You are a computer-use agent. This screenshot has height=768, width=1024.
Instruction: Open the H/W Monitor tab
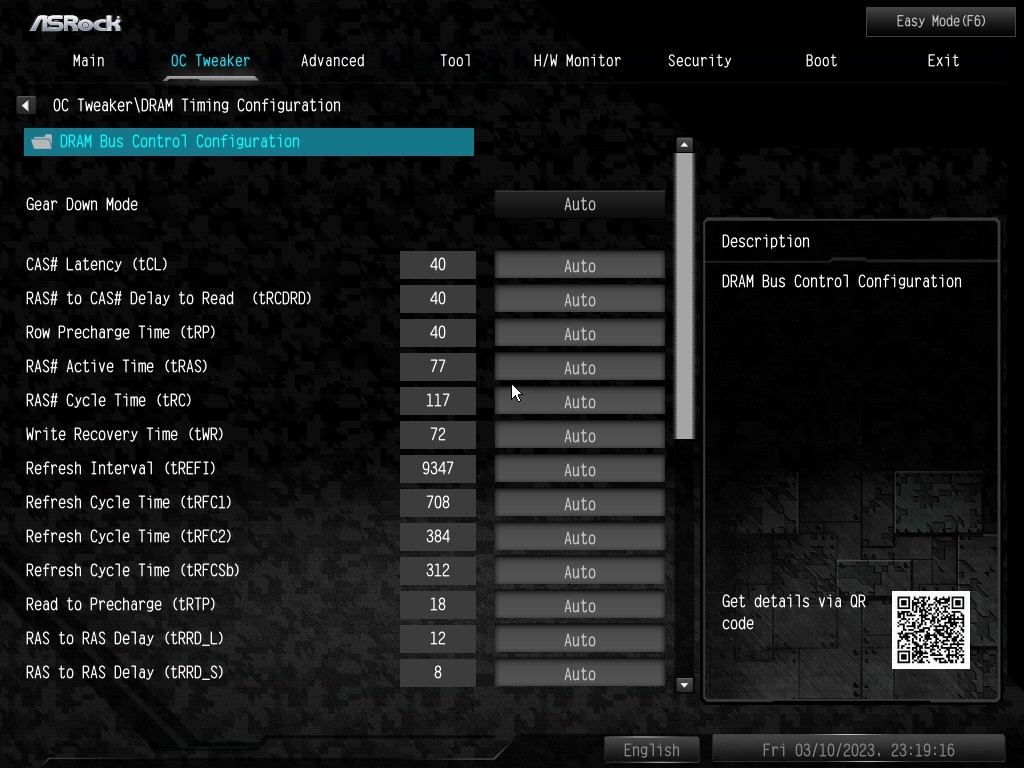click(577, 61)
